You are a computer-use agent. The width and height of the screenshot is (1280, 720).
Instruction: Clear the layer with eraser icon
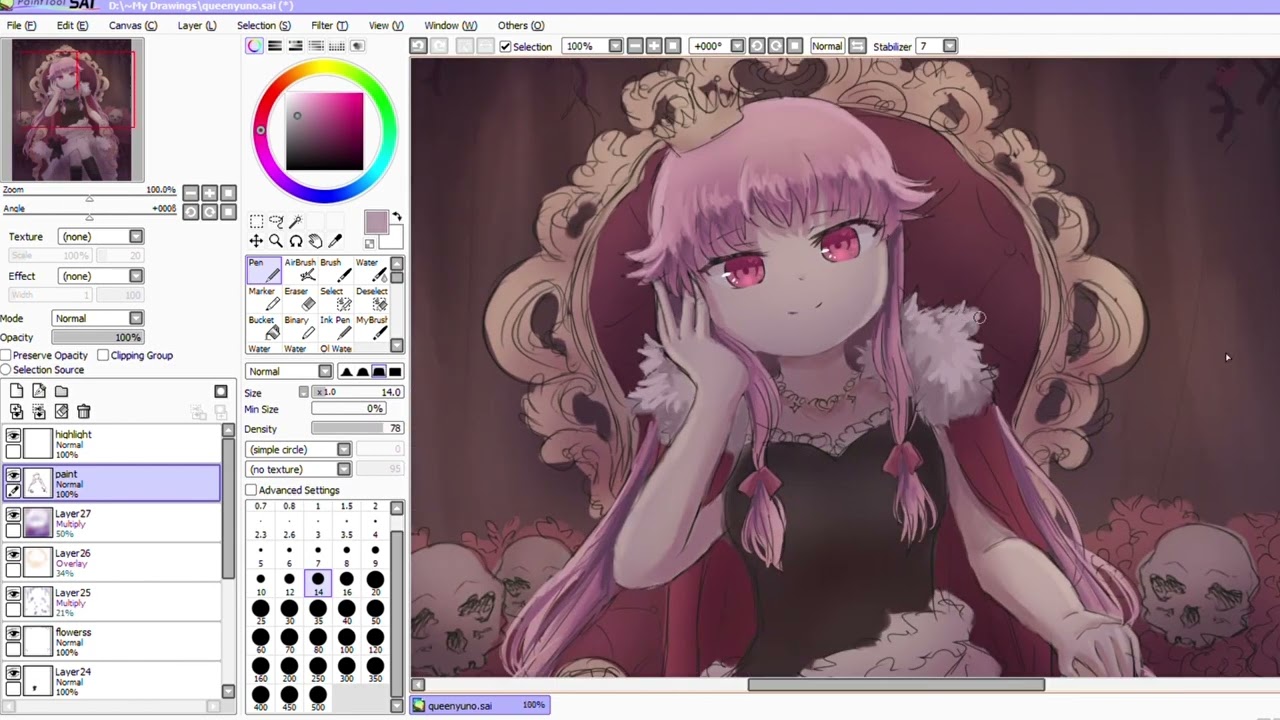[x=61, y=411]
